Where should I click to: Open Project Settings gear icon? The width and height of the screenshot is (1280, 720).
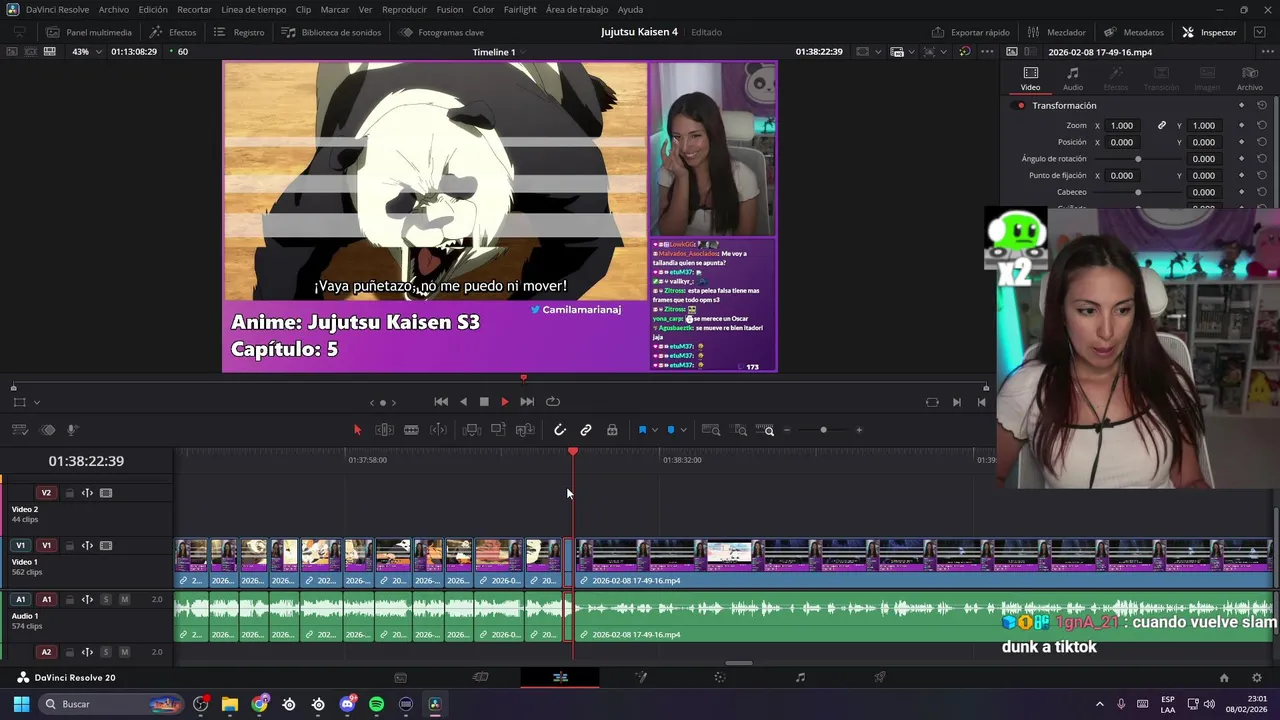click(1257, 678)
